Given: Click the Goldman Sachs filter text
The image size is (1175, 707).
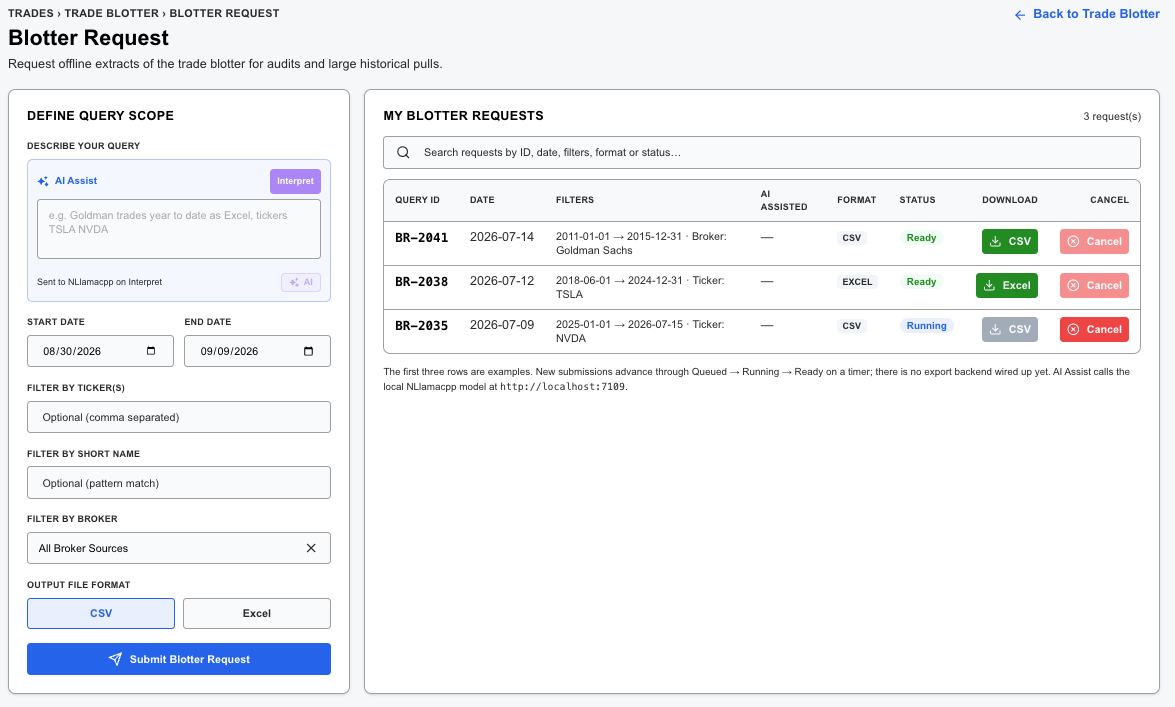Looking at the screenshot, I should [x=594, y=250].
